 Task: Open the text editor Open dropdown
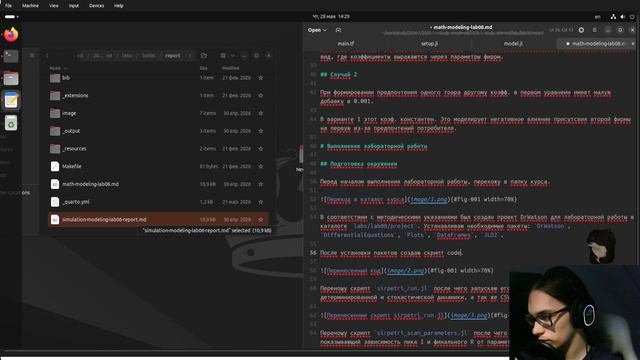[x=317, y=30]
